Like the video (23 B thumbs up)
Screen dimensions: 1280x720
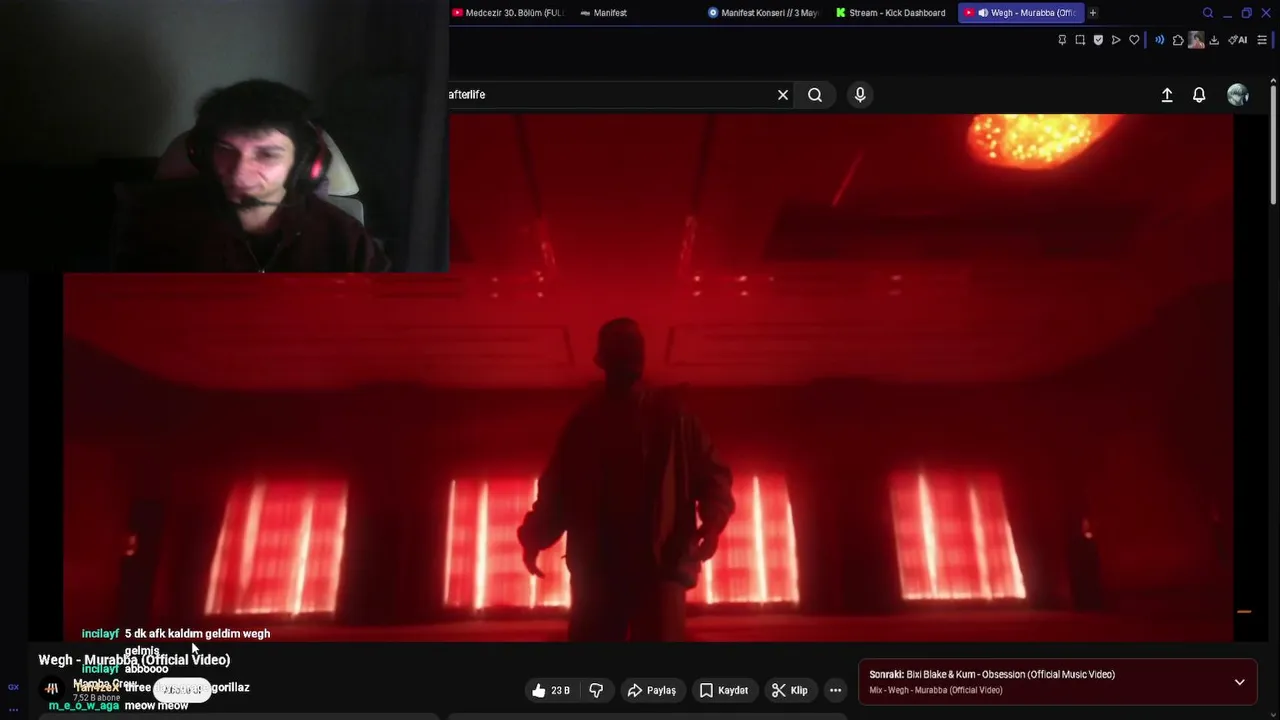(x=551, y=690)
